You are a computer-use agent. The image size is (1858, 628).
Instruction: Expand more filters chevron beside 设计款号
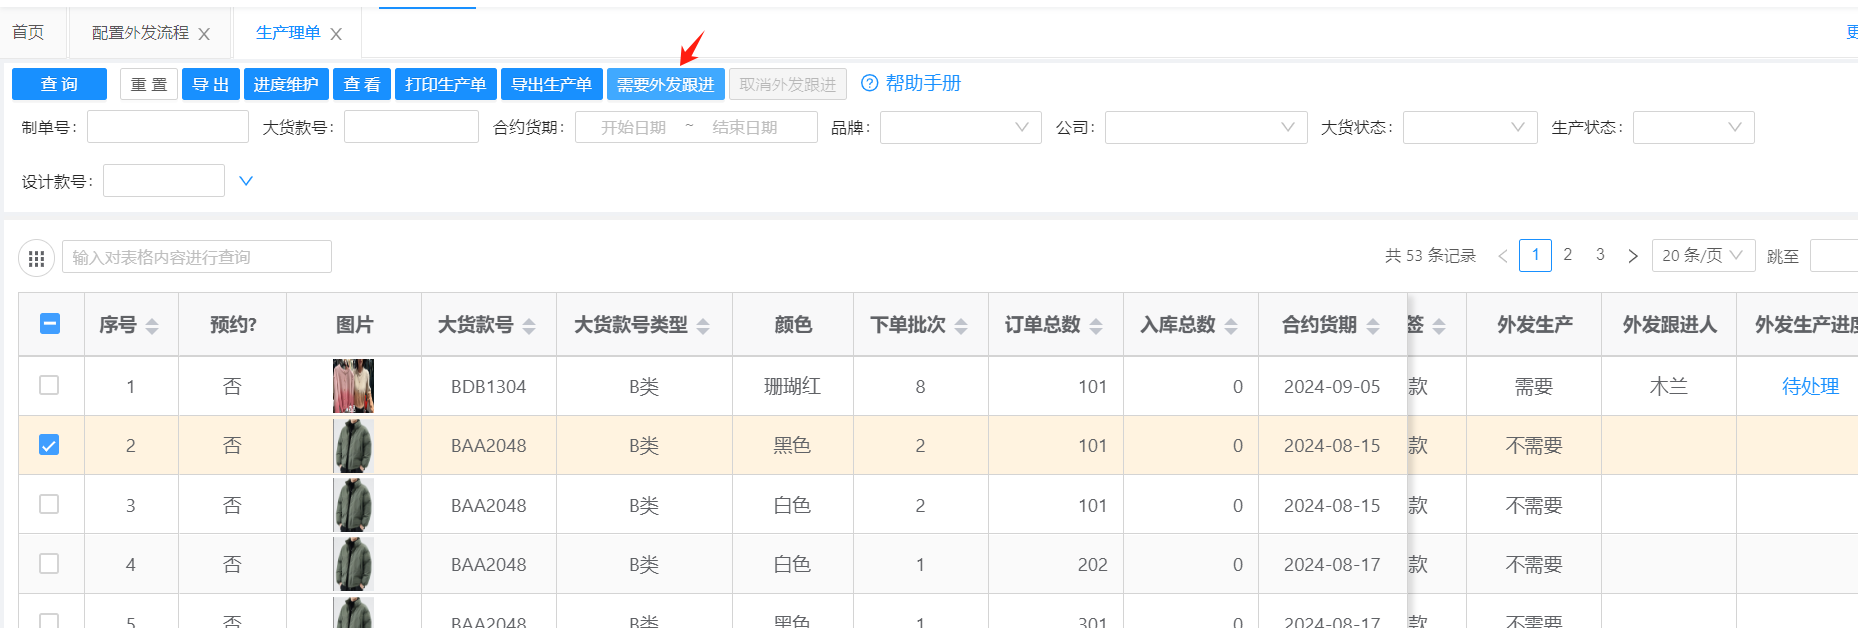point(246,181)
